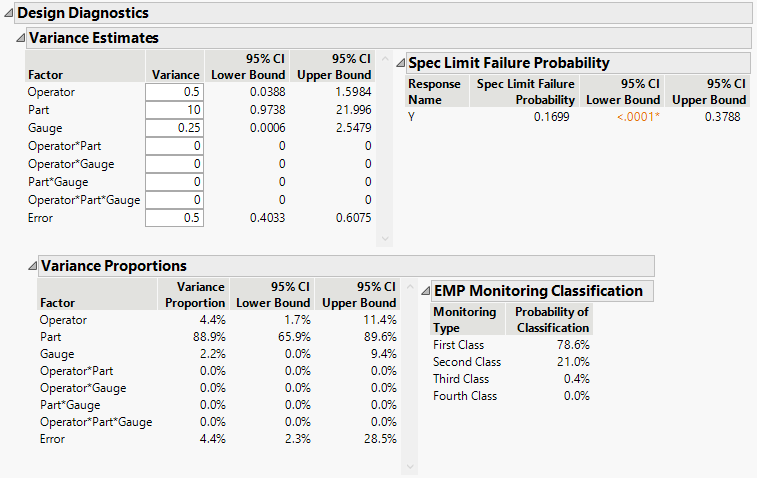
Task: Click the Operator*Part variance field
Action: (x=175, y=146)
